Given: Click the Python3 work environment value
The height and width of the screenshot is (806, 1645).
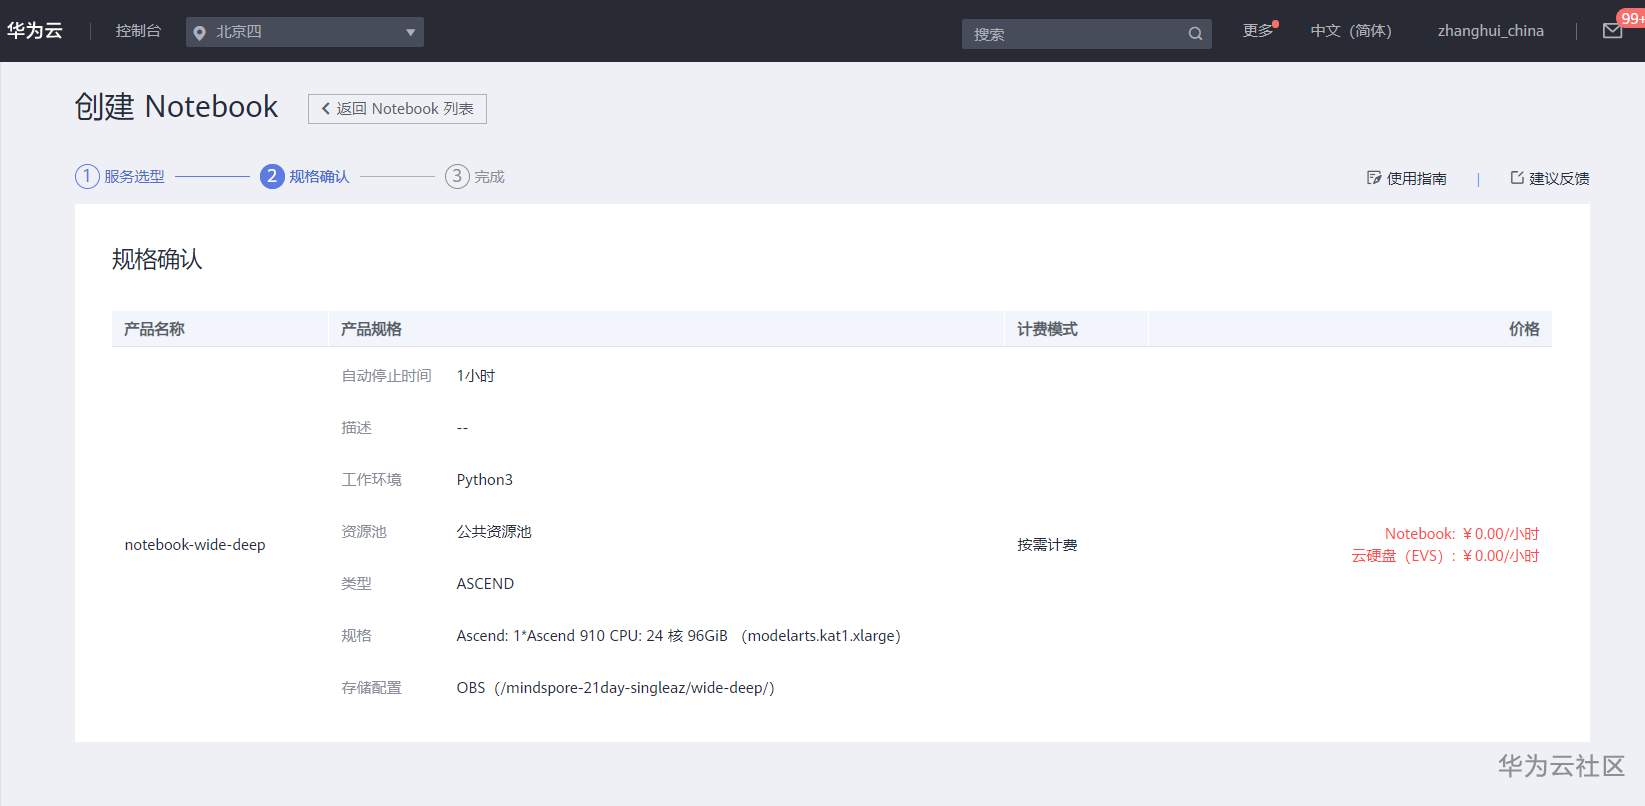Looking at the screenshot, I should tap(485, 480).
